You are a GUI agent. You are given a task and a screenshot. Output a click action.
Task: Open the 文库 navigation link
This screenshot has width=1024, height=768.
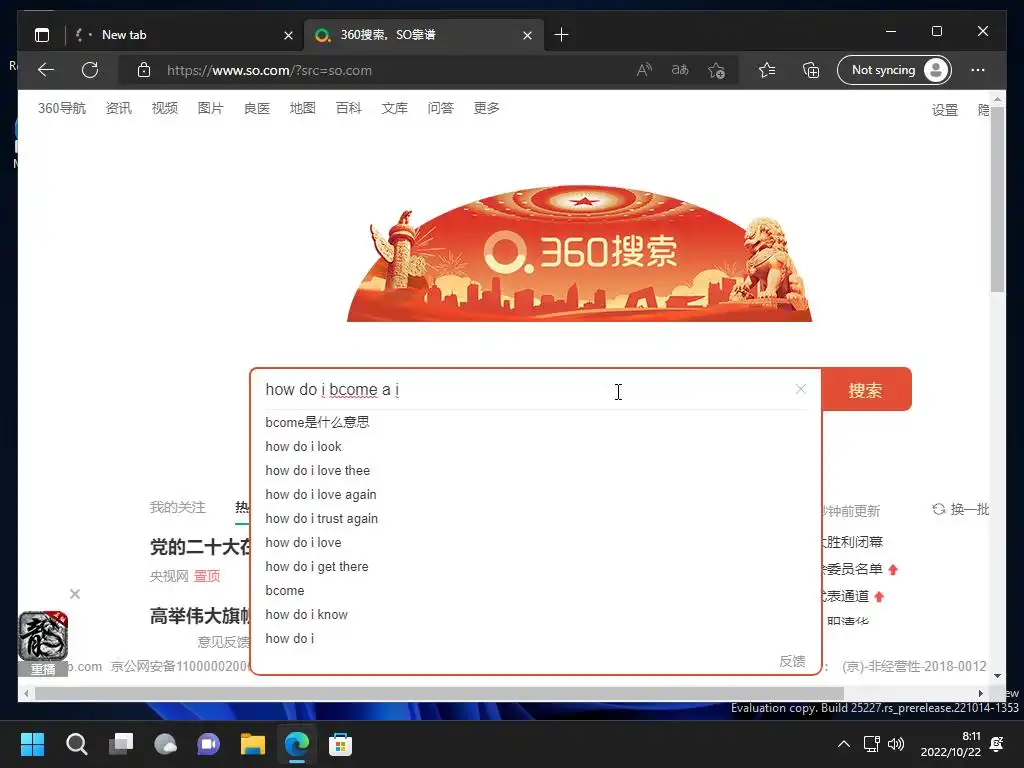tap(394, 108)
